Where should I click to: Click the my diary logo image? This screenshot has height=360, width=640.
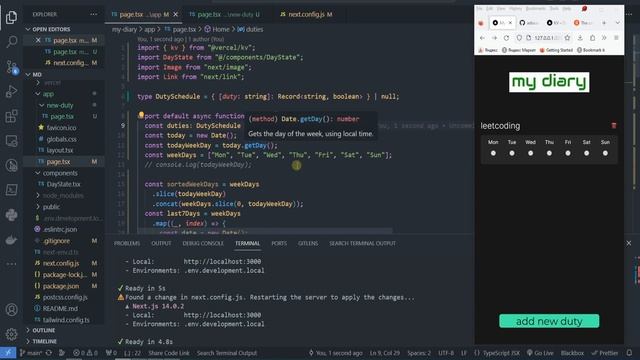pyautogui.click(x=549, y=82)
